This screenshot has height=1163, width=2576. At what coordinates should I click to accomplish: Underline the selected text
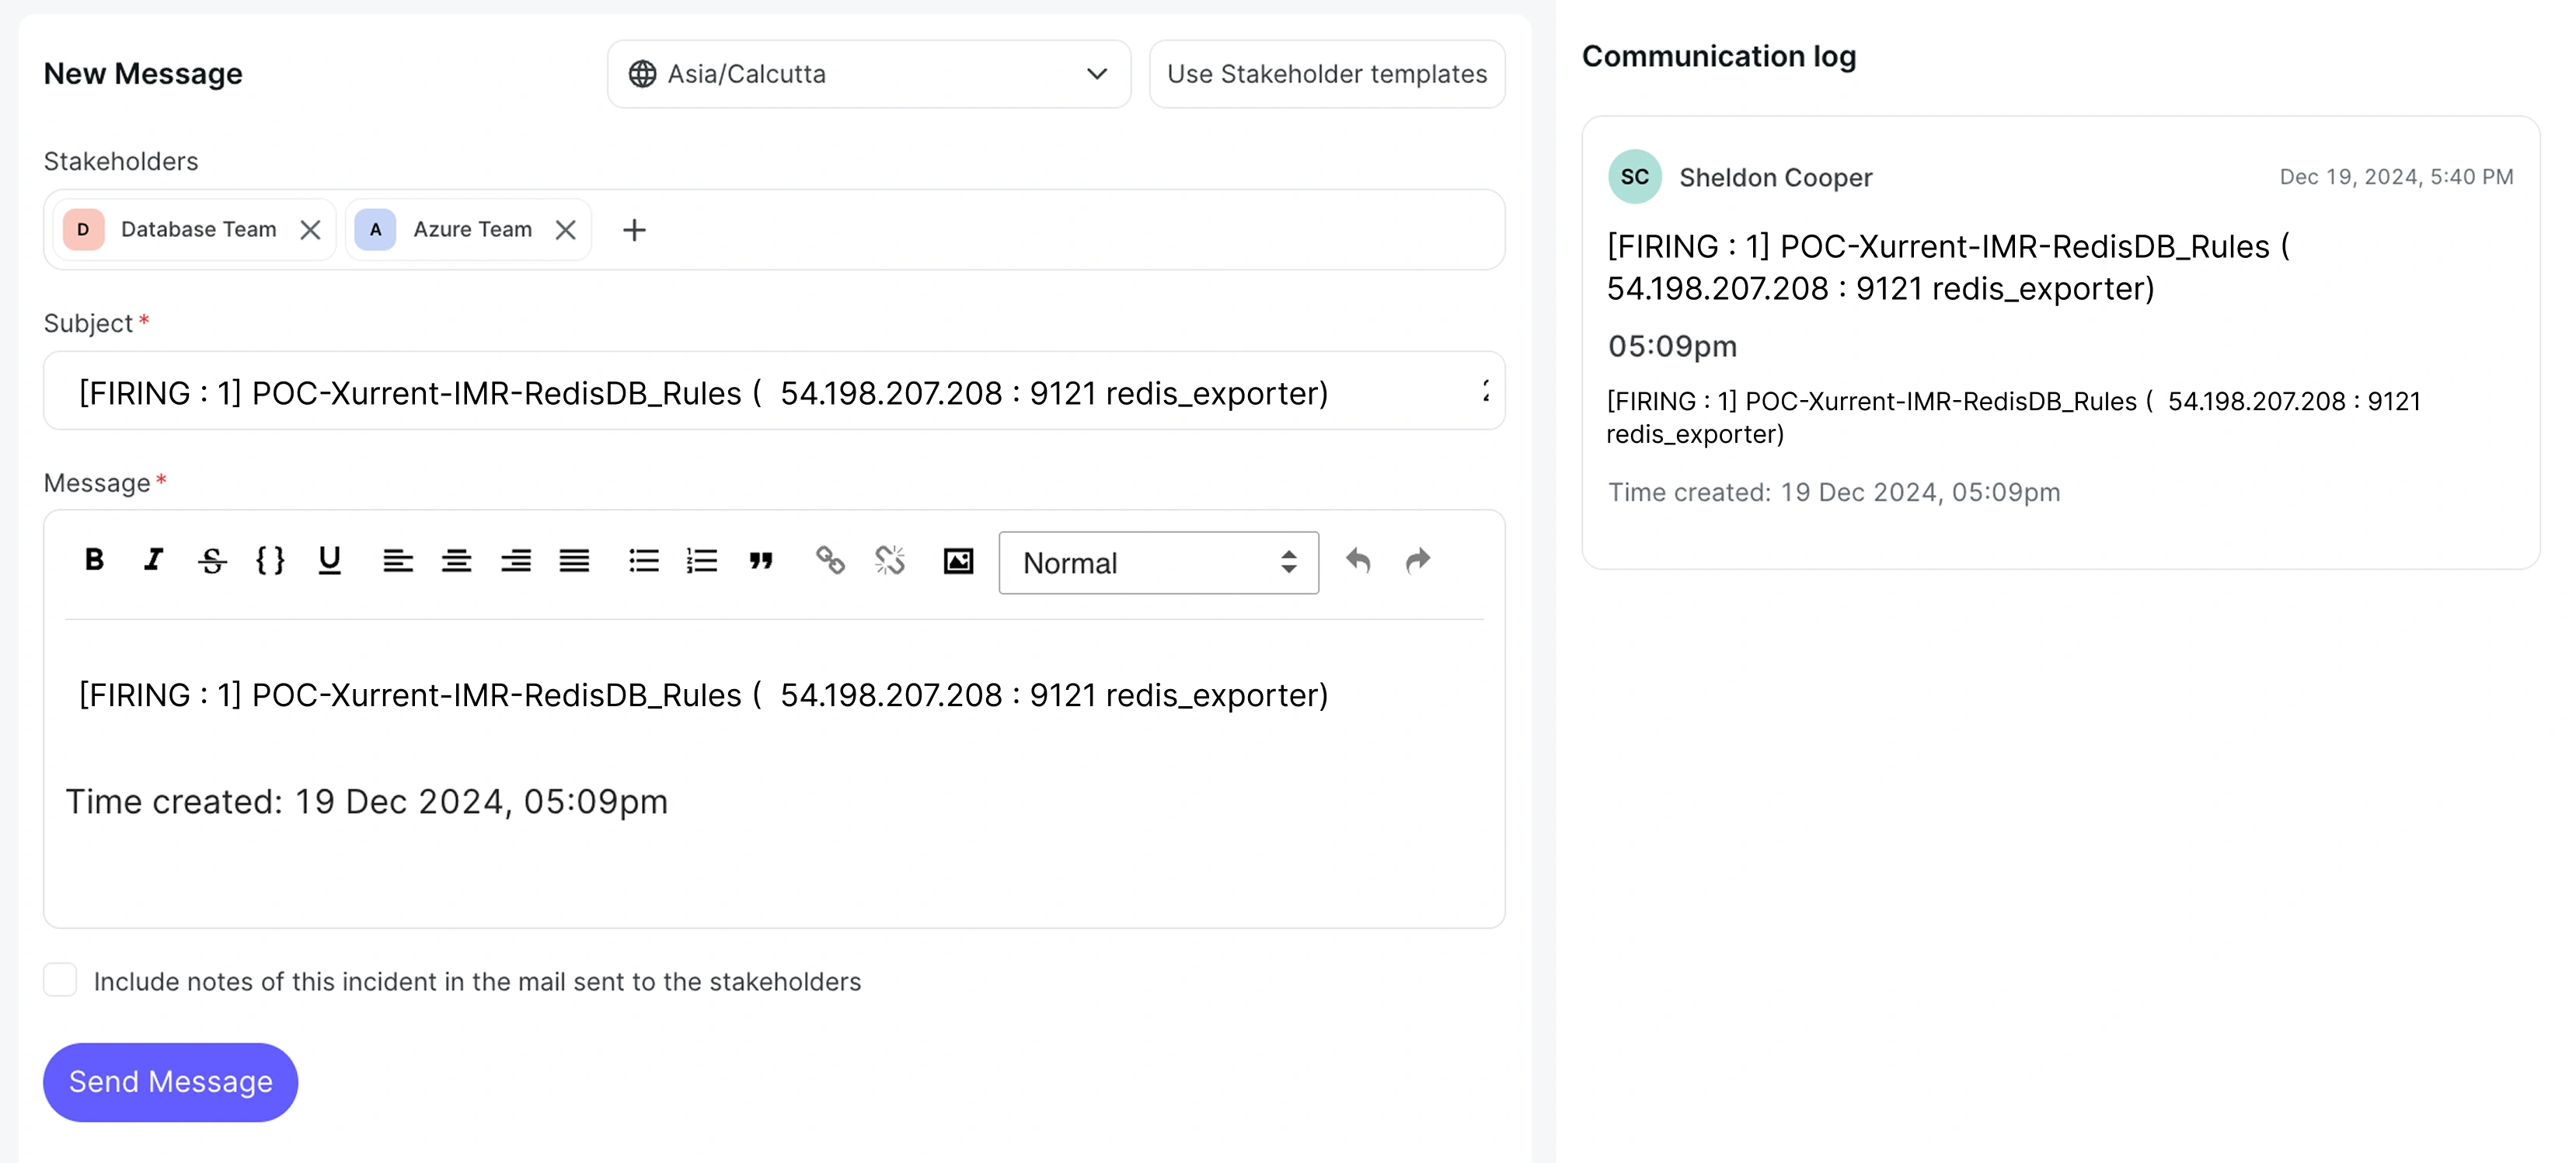pos(329,560)
